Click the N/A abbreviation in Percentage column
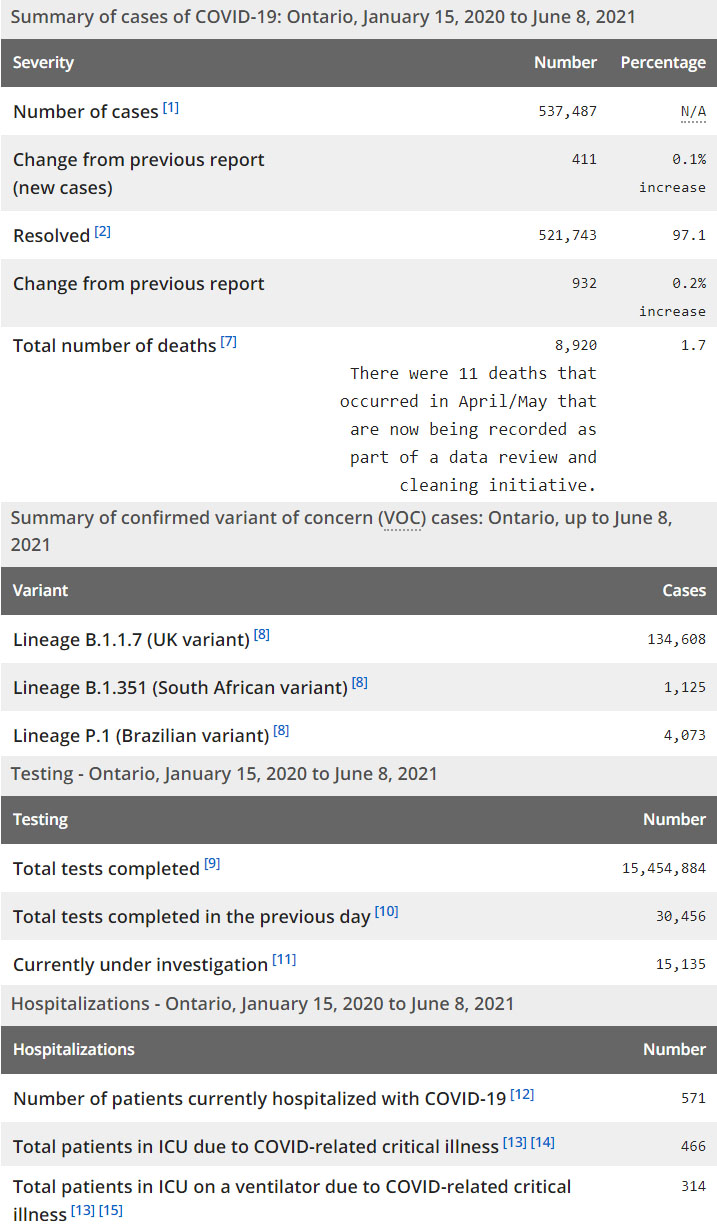The image size is (717, 1230). point(693,111)
